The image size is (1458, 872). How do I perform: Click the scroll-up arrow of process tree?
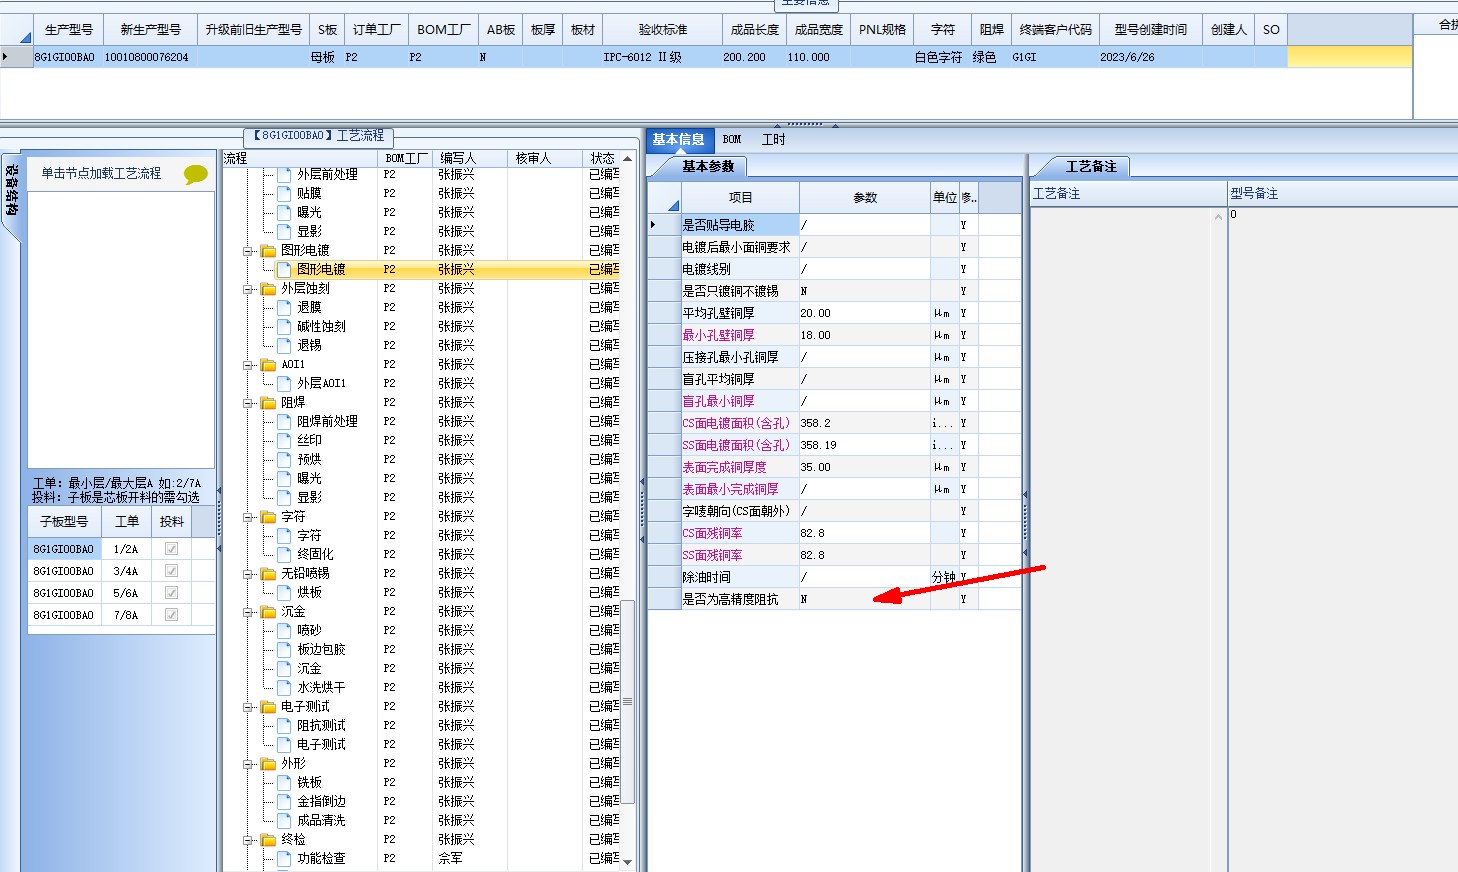(x=627, y=159)
